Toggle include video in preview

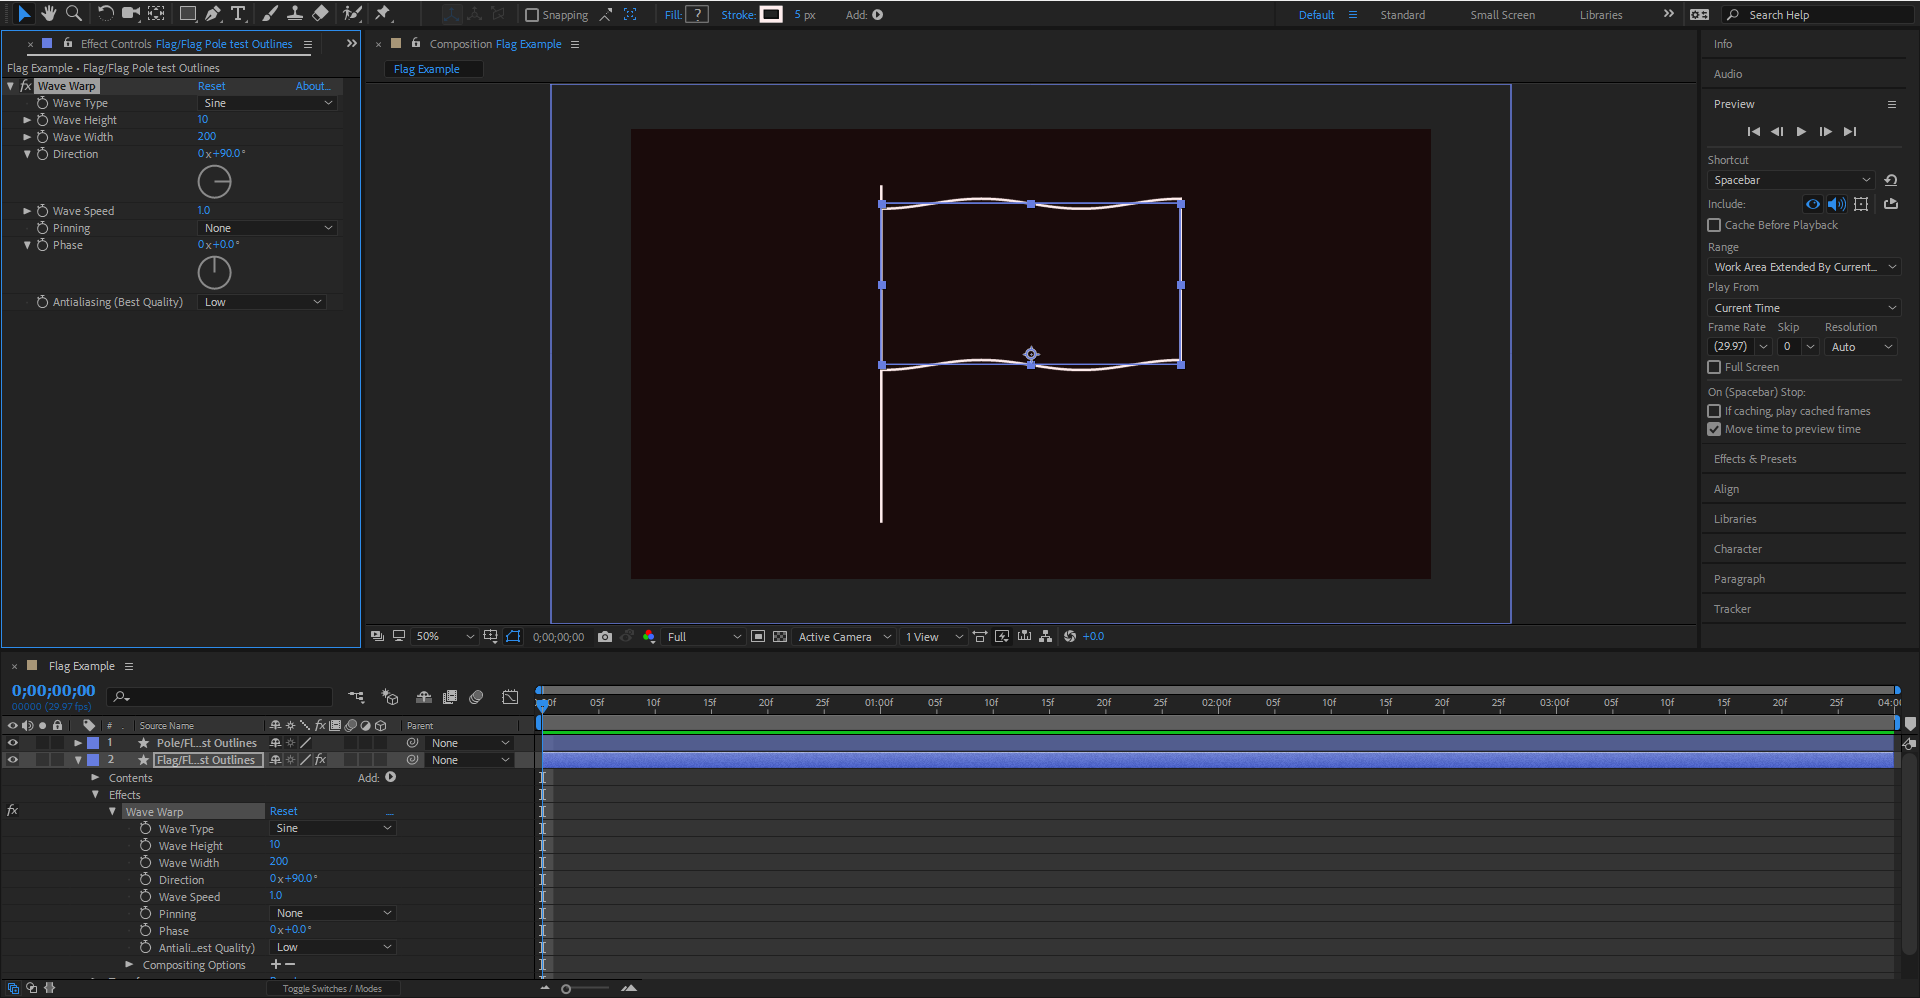1812,204
